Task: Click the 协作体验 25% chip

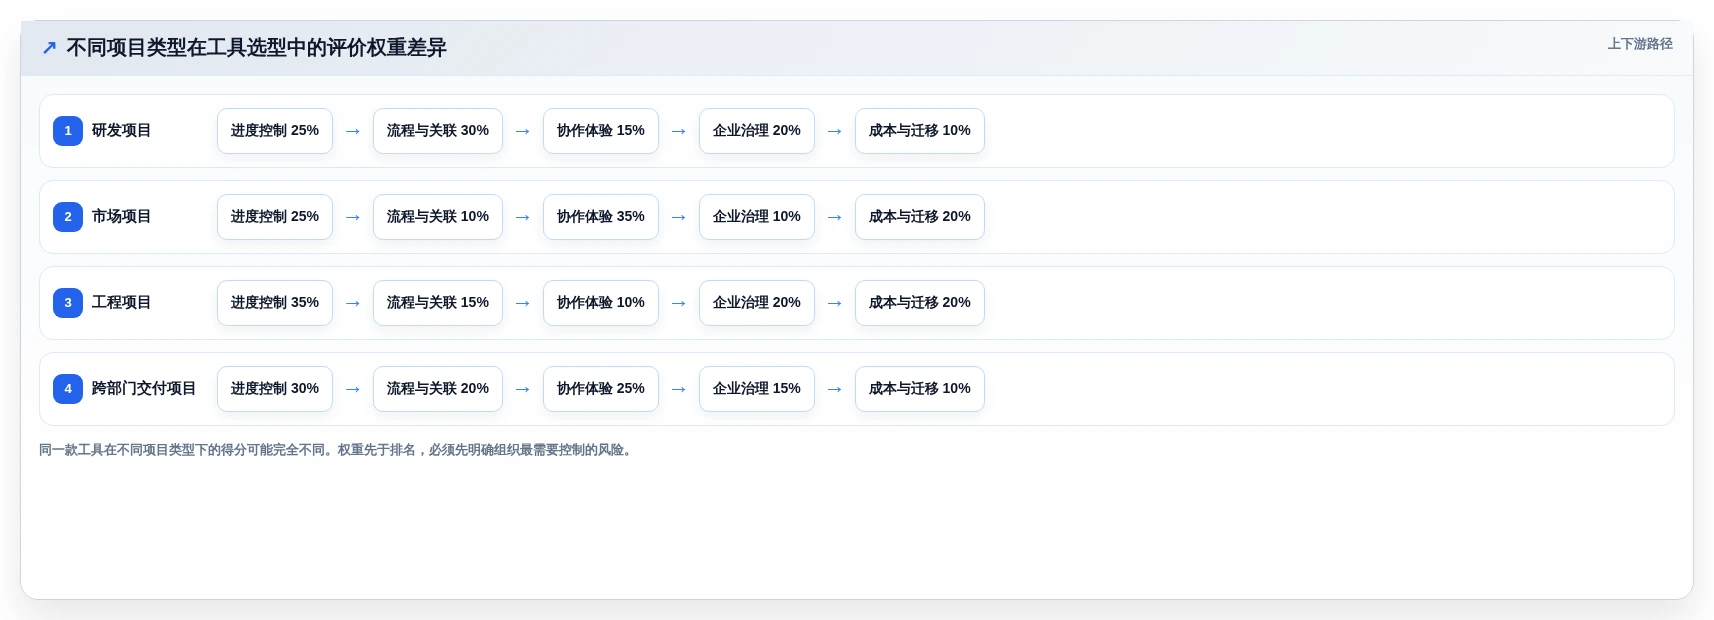Action: point(601,389)
